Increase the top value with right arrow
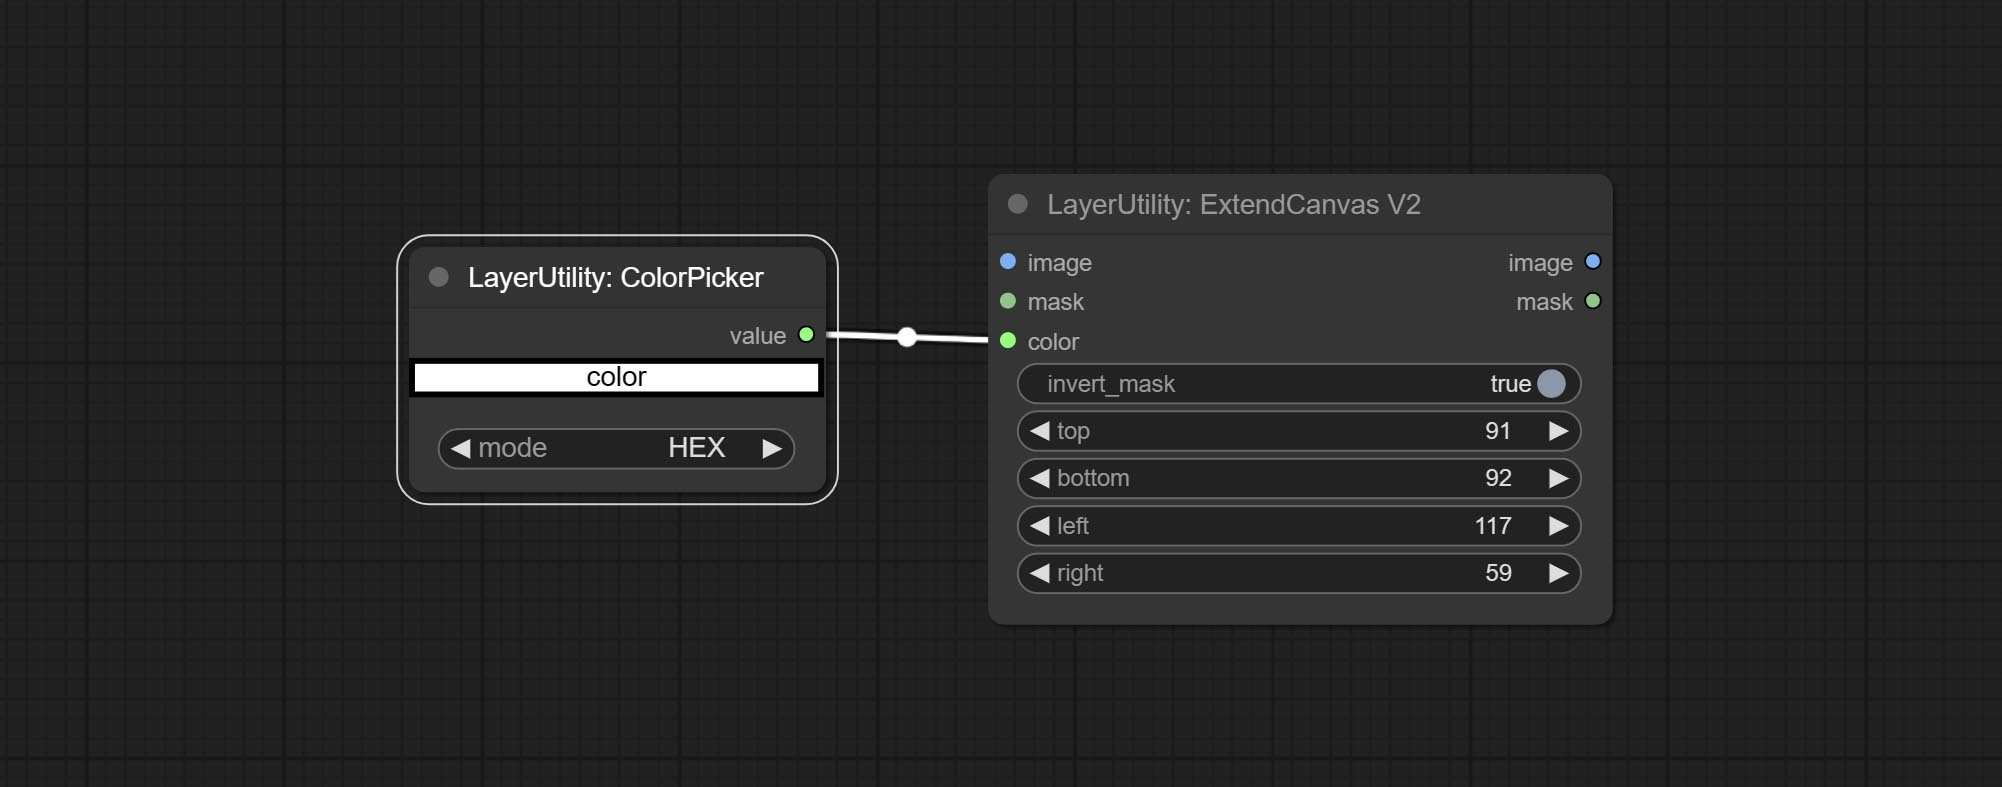This screenshot has height=787, width=2002. tap(1558, 431)
